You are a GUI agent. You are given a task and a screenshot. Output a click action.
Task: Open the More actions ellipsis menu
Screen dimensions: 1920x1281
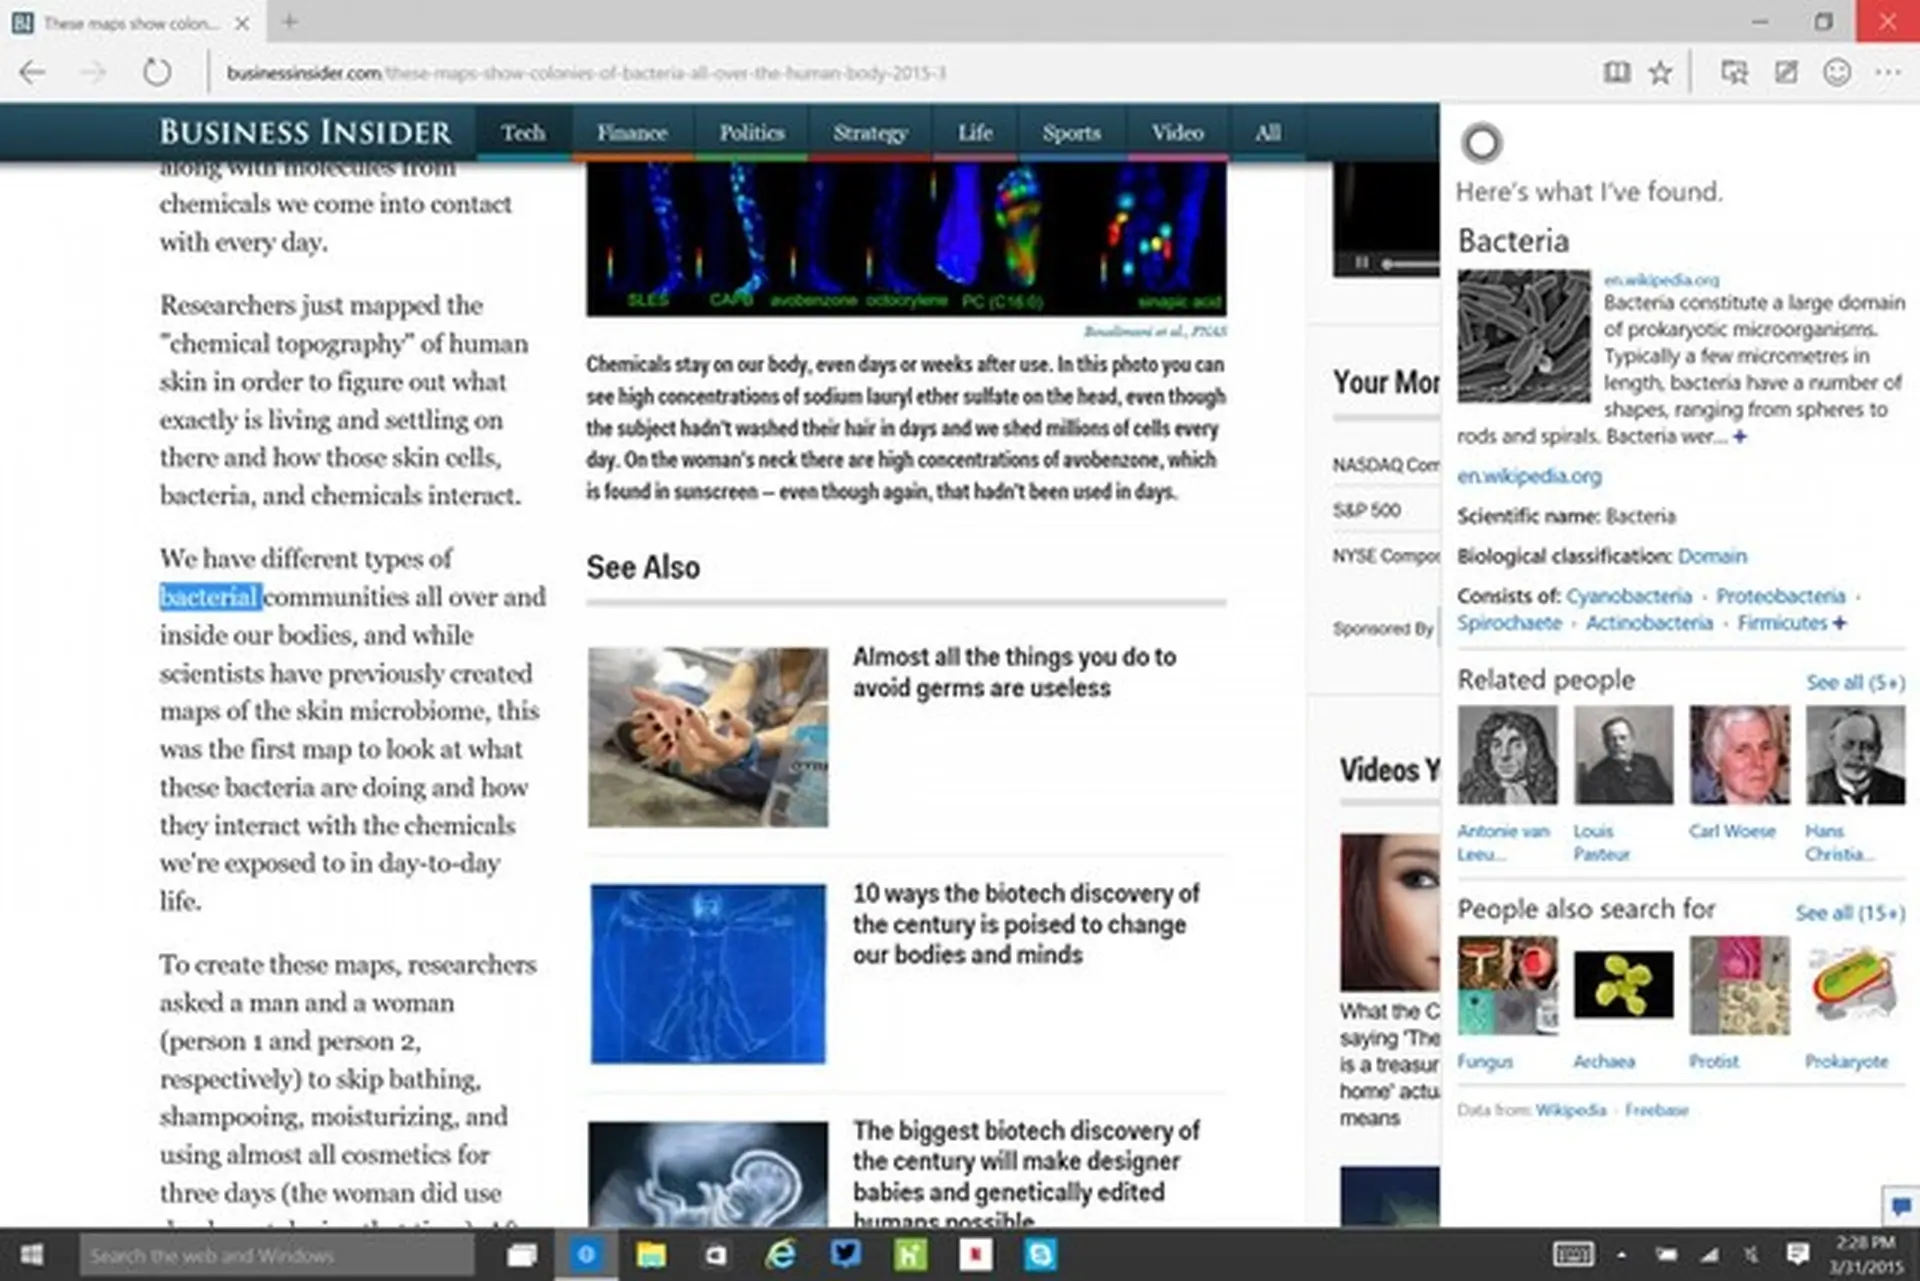1888,72
